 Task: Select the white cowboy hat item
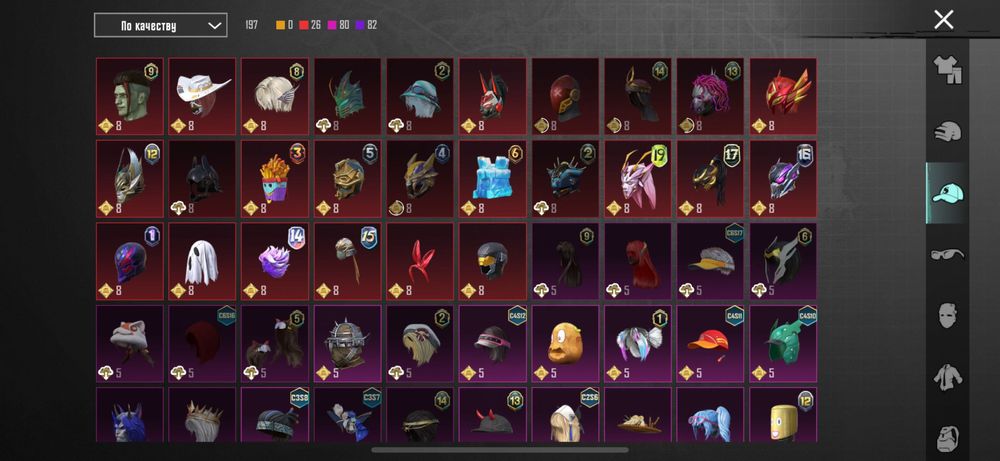202,96
